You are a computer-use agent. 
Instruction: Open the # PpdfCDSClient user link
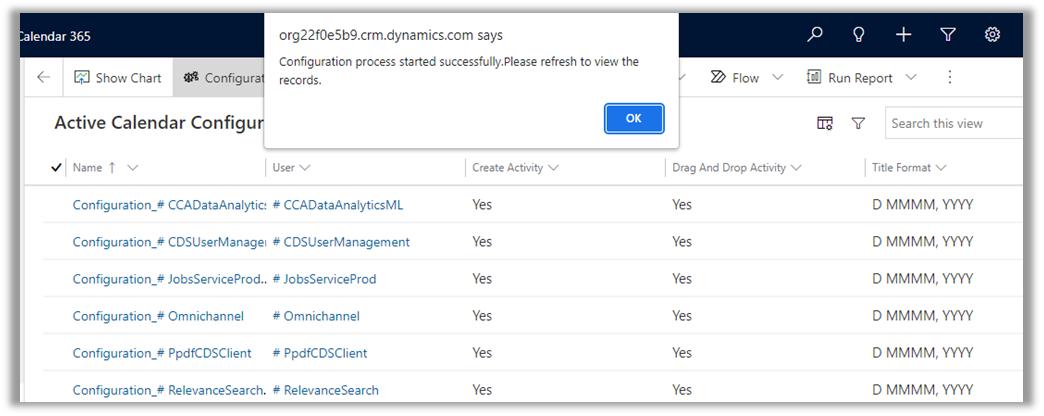pyautogui.click(x=320, y=353)
